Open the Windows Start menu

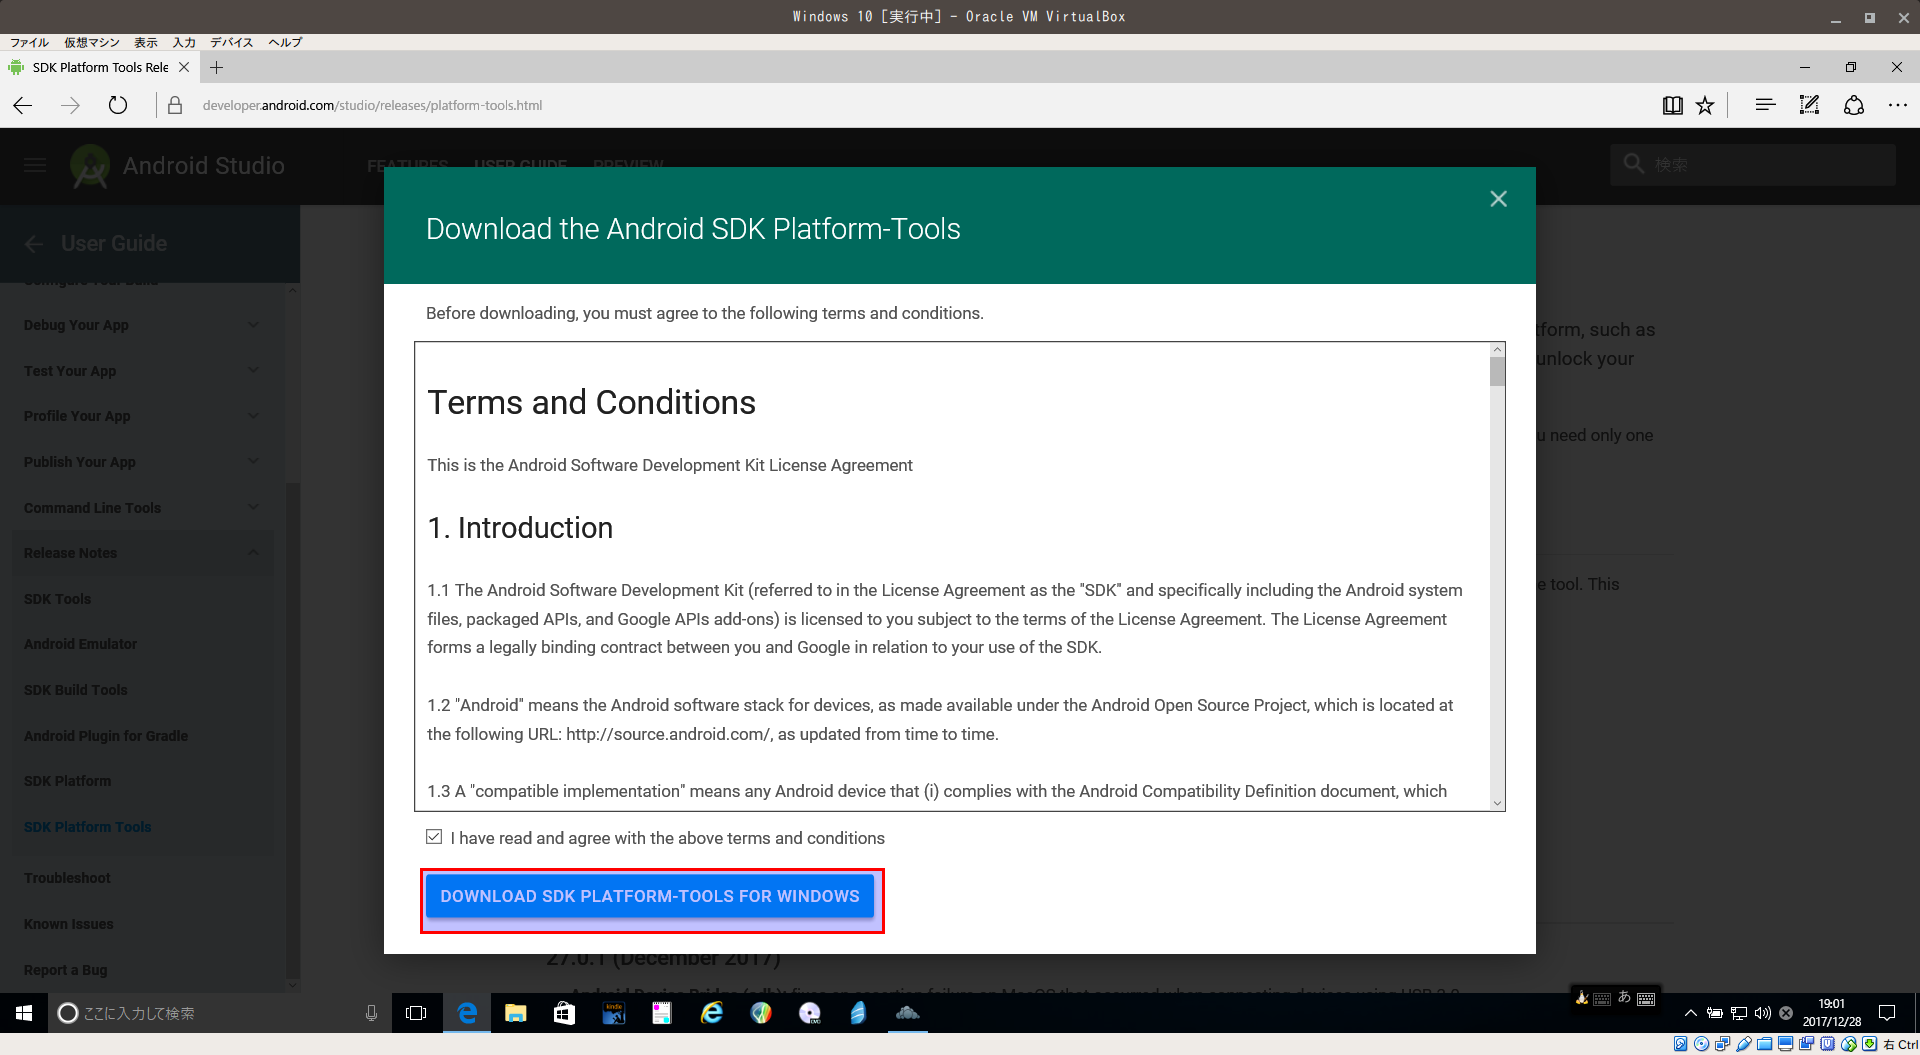tap(24, 1013)
